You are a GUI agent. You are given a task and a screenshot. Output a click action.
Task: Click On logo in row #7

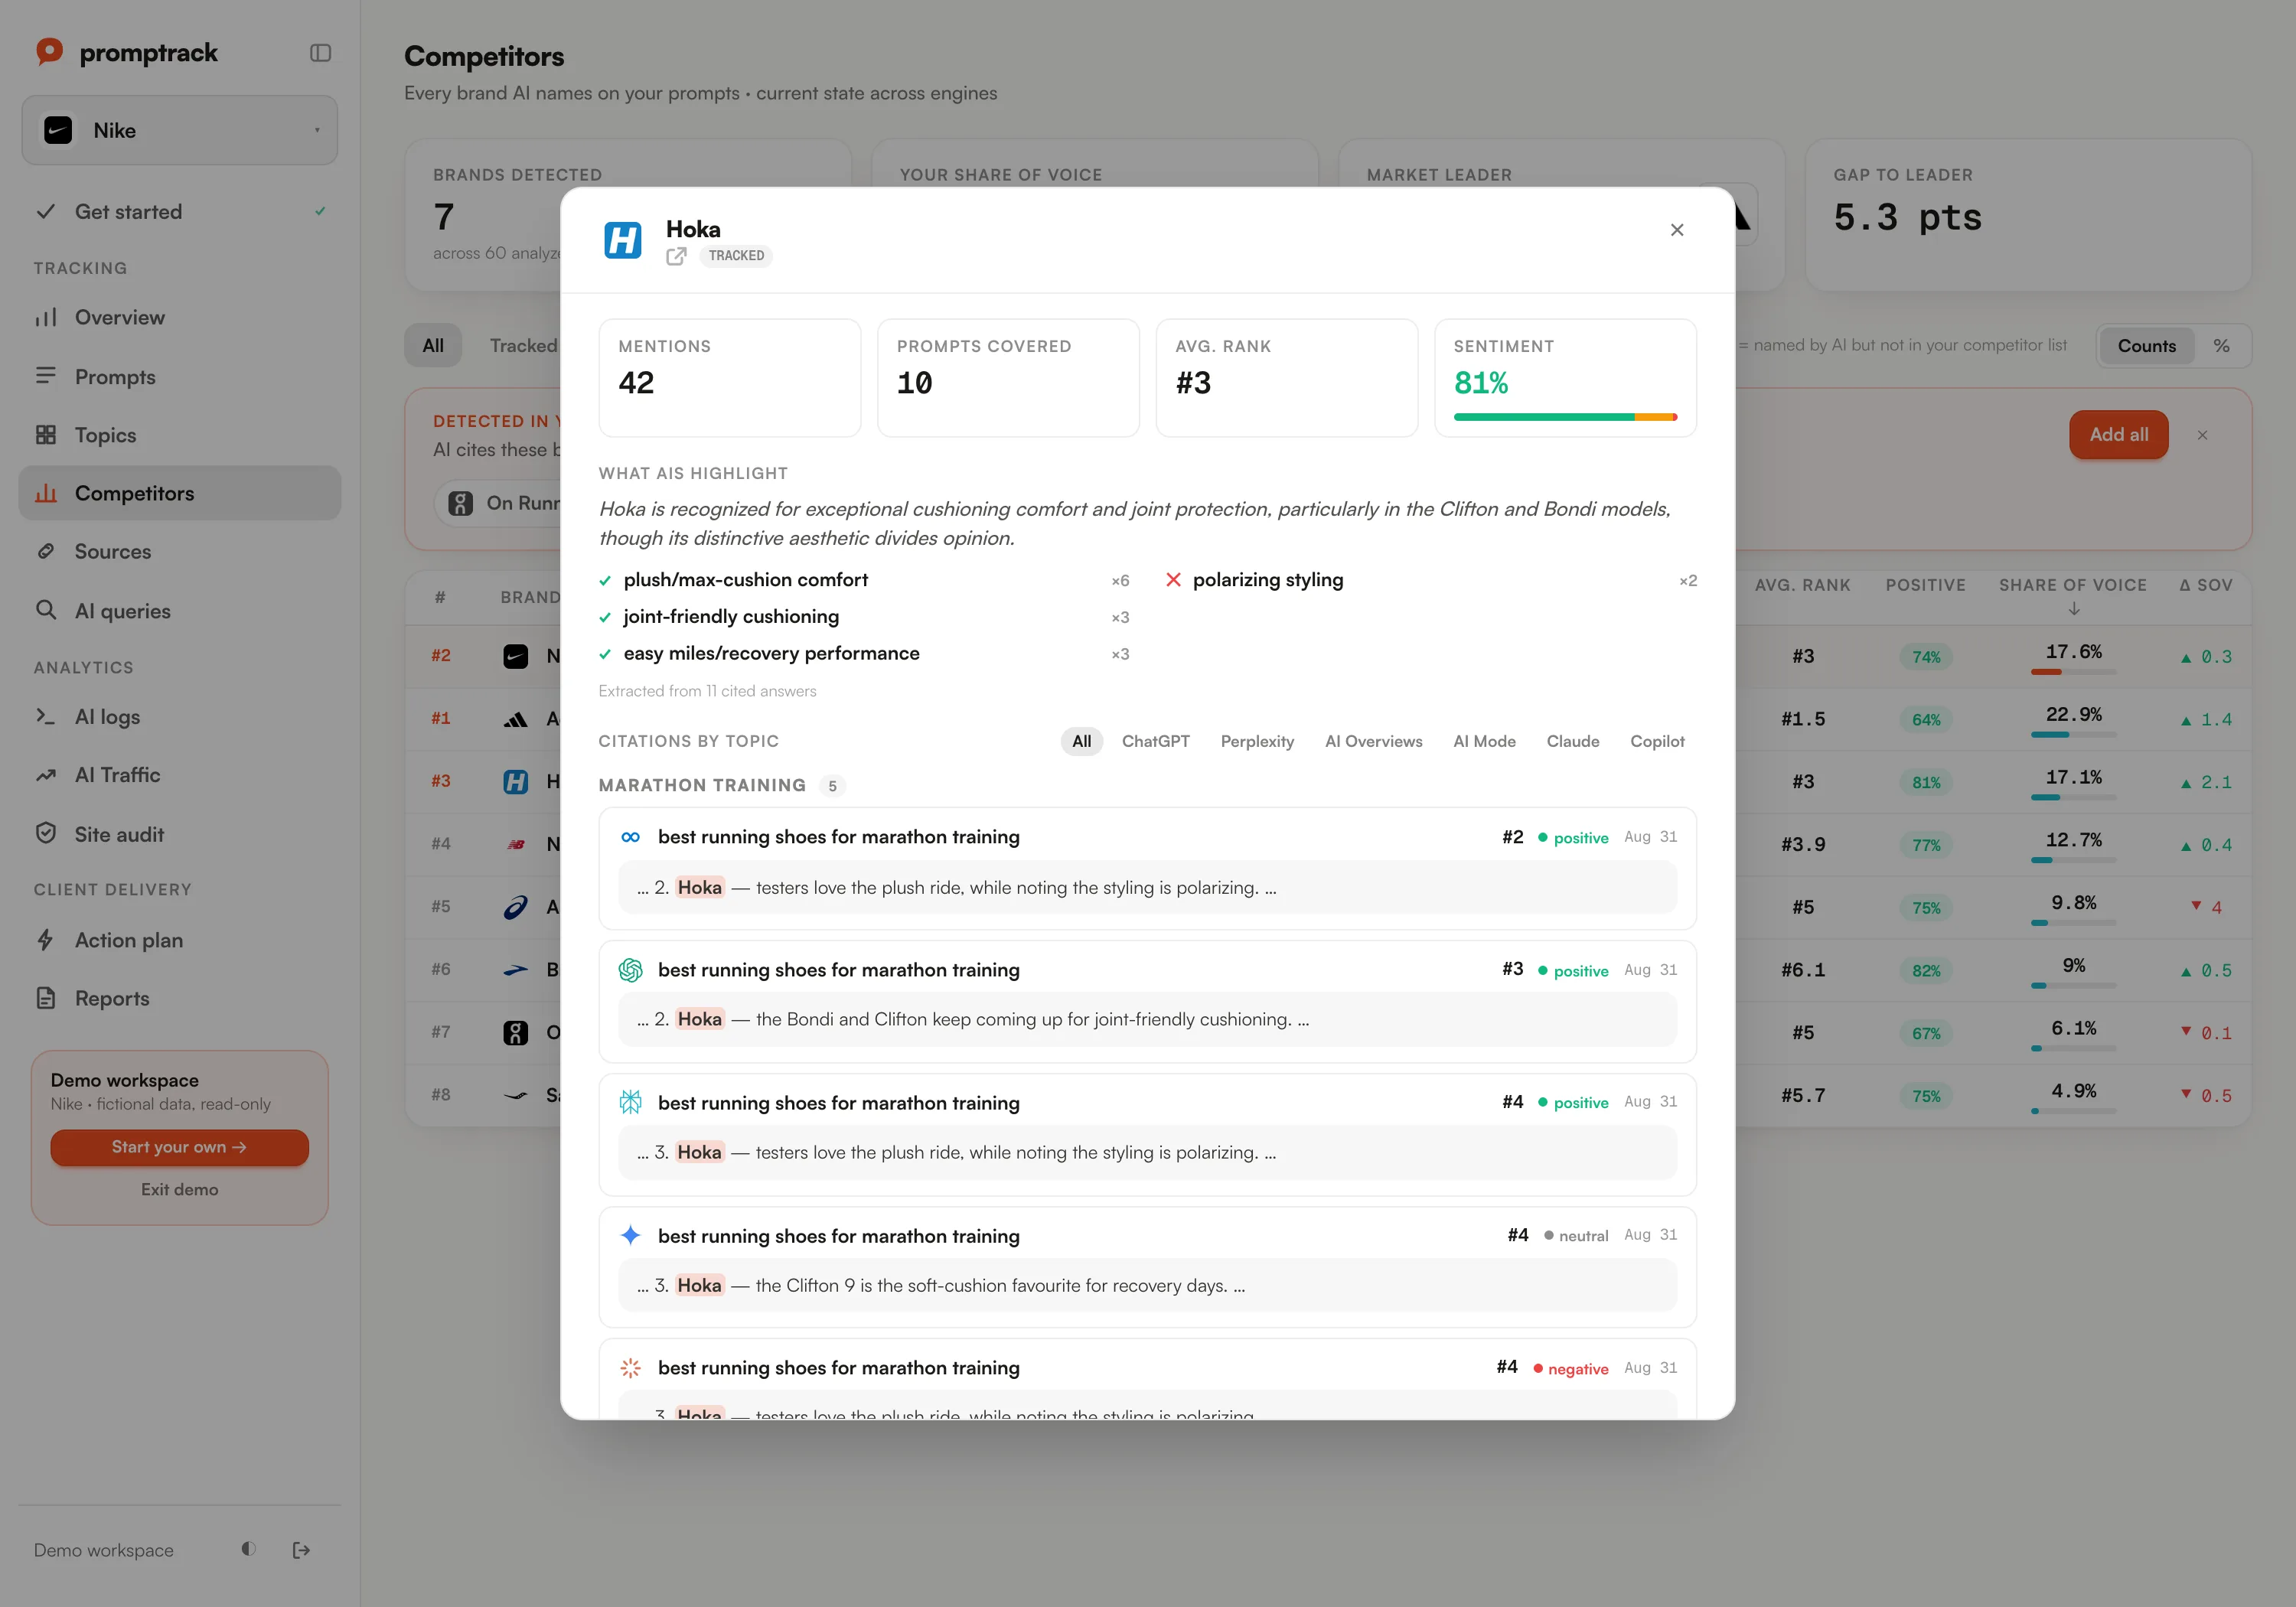click(515, 1032)
